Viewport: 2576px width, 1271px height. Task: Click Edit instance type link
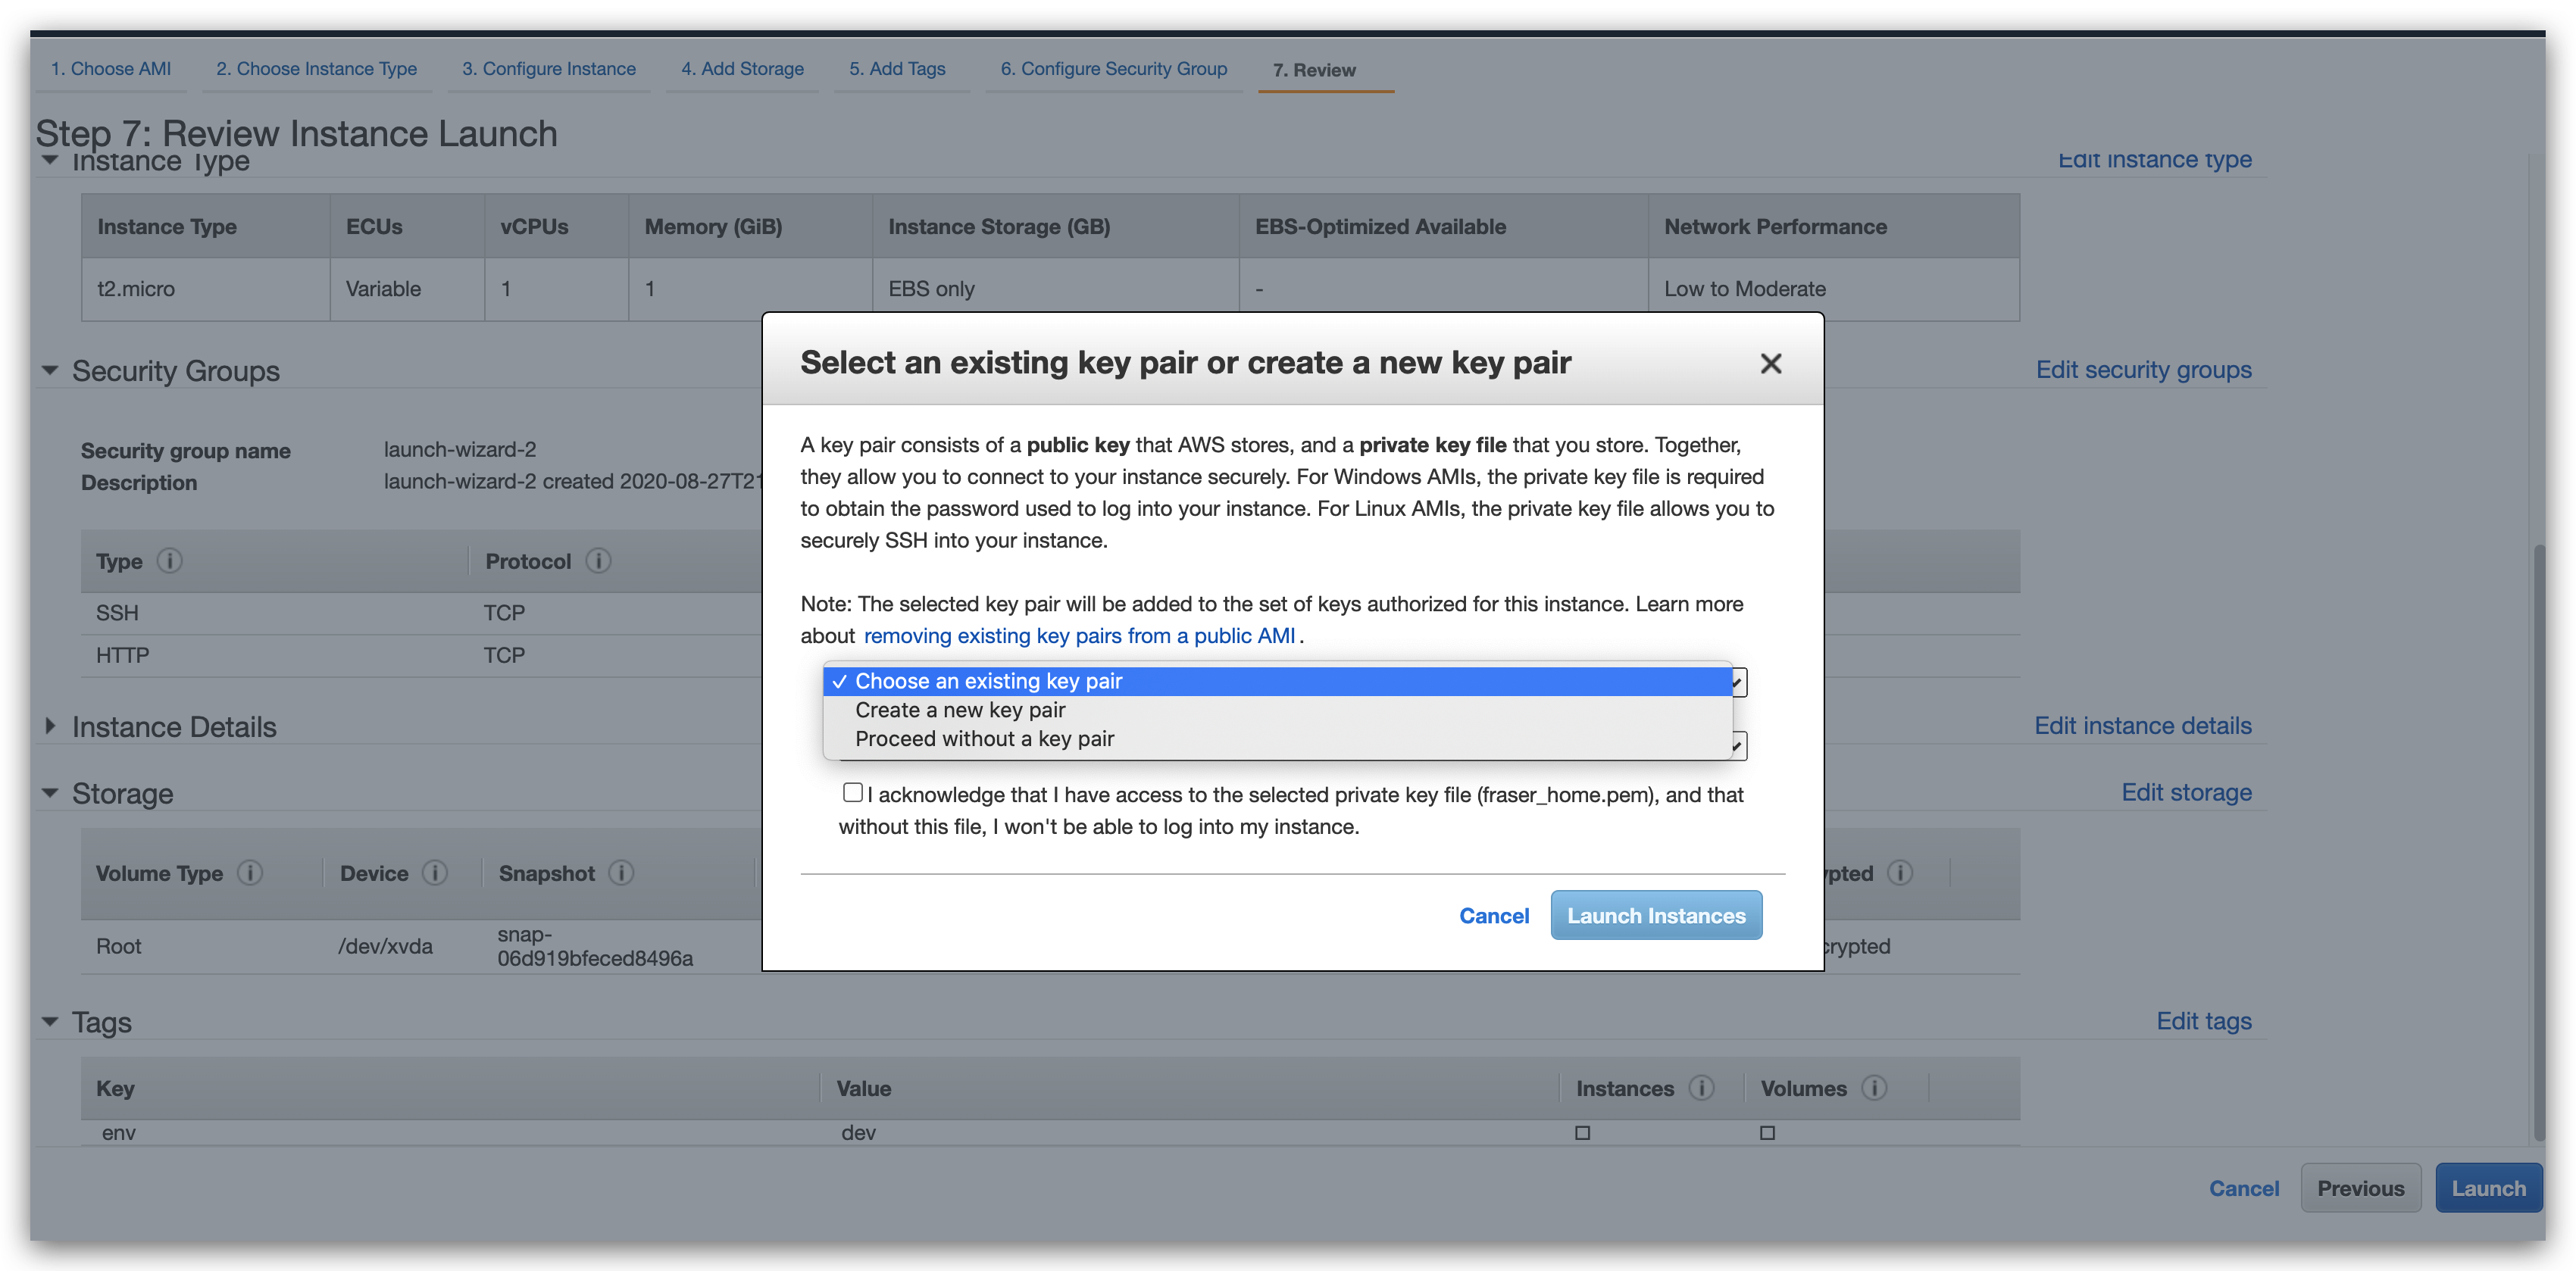tap(2152, 158)
